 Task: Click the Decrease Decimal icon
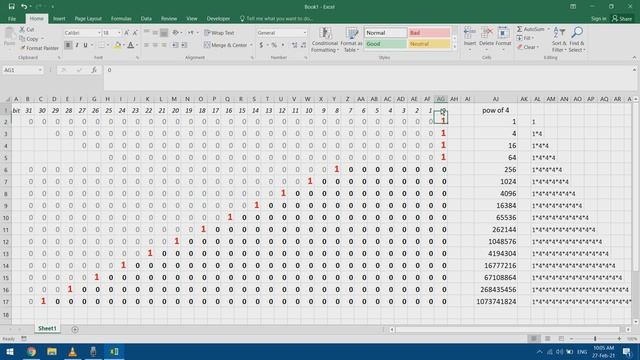click(x=303, y=45)
